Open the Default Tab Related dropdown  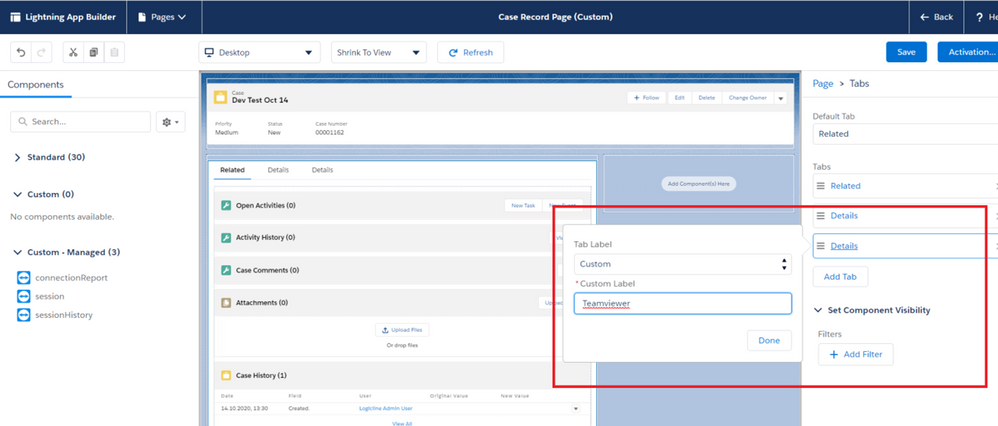click(x=905, y=134)
